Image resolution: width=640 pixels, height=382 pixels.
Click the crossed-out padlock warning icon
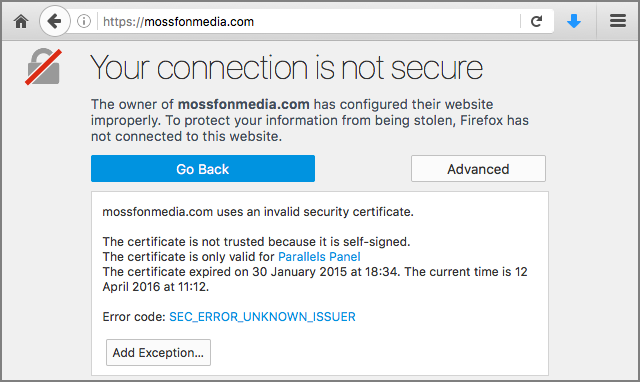click(44, 67)
